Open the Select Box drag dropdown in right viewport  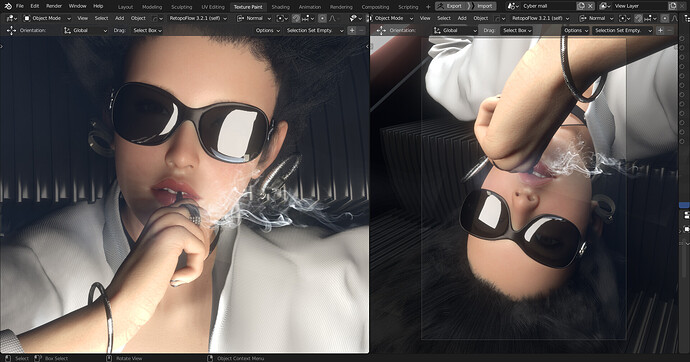point(517,30)
